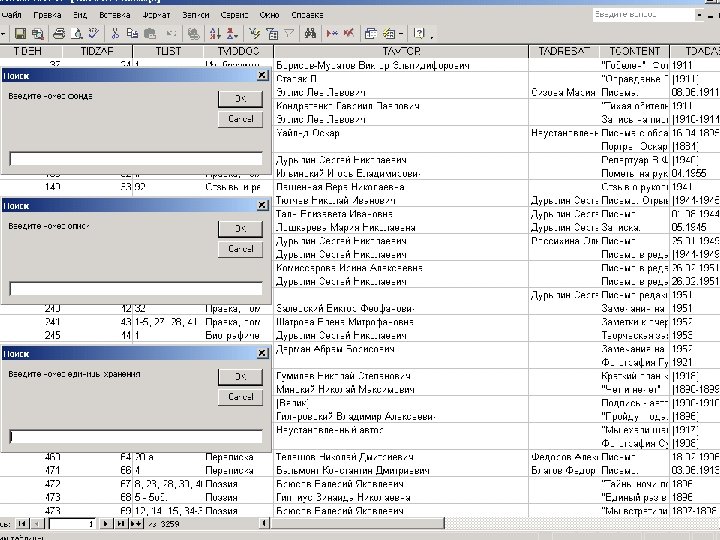720x540 pixels.
Task: Click cell 'Неустановленный автор'
Action: [401, 430]
